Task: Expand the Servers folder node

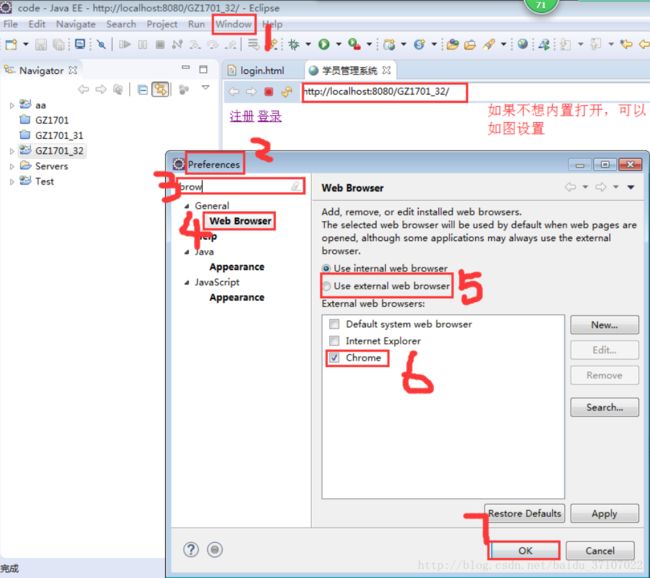Action: tap(12, 167)
